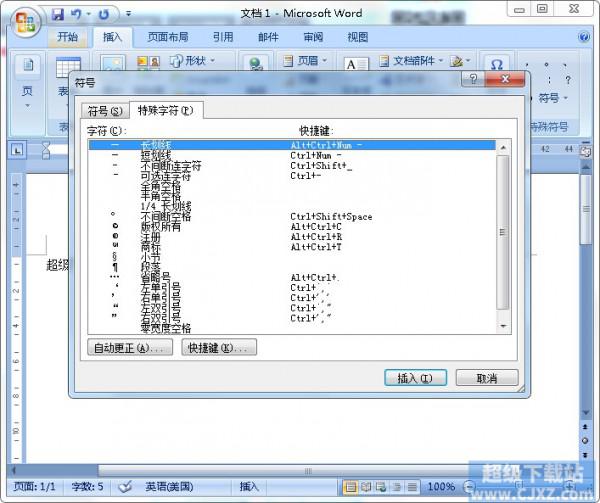Click character list scrollbar thumb

tap(502, 232)
